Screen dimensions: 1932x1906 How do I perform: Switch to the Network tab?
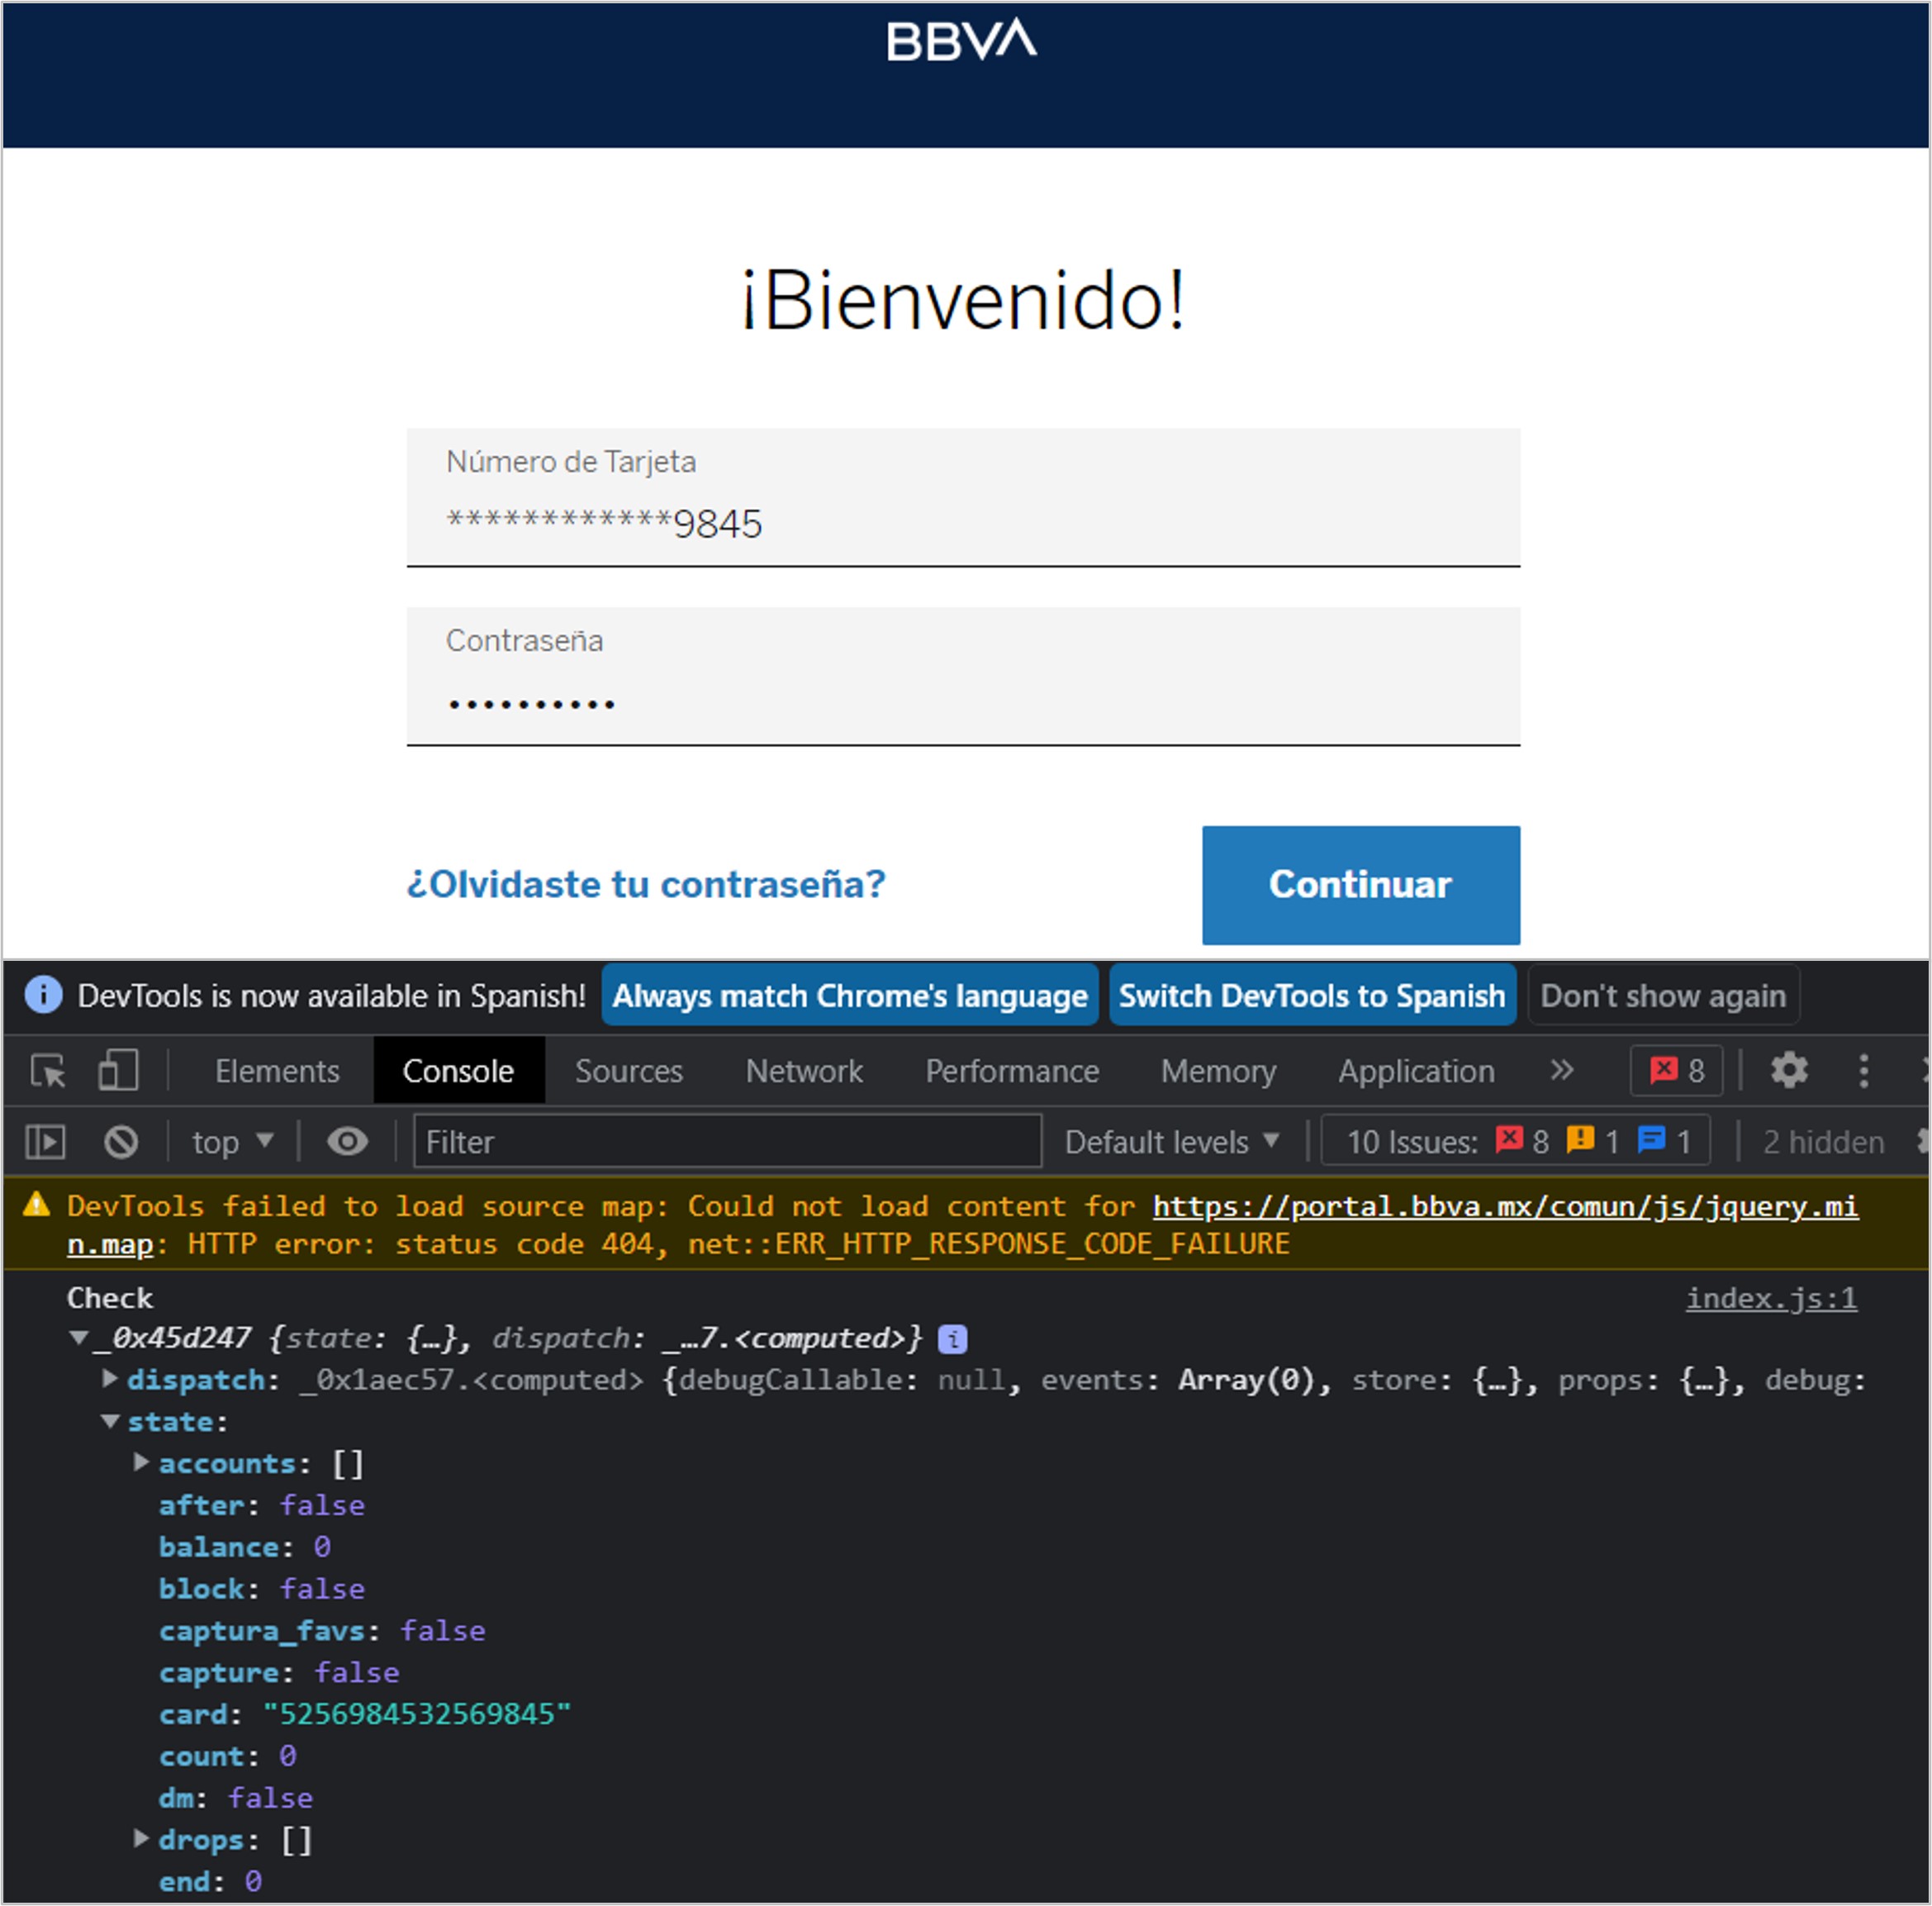point(804,1071)
